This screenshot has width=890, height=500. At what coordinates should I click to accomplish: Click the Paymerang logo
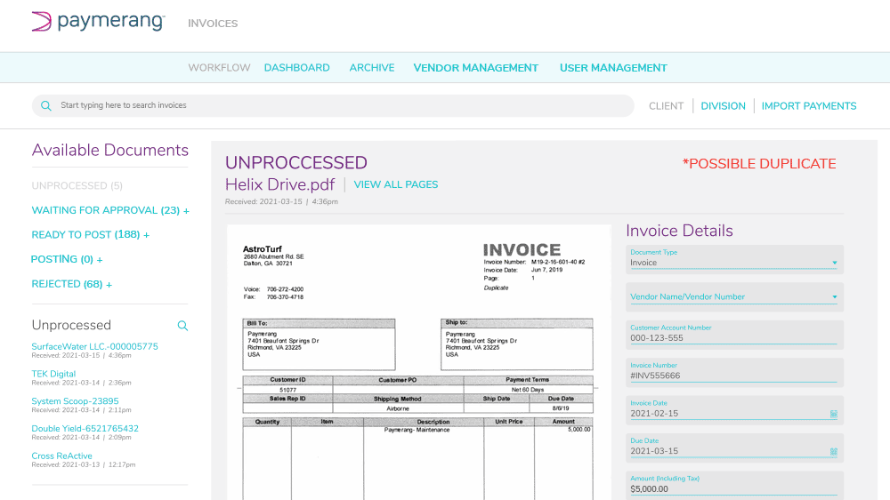click(98, 22)
